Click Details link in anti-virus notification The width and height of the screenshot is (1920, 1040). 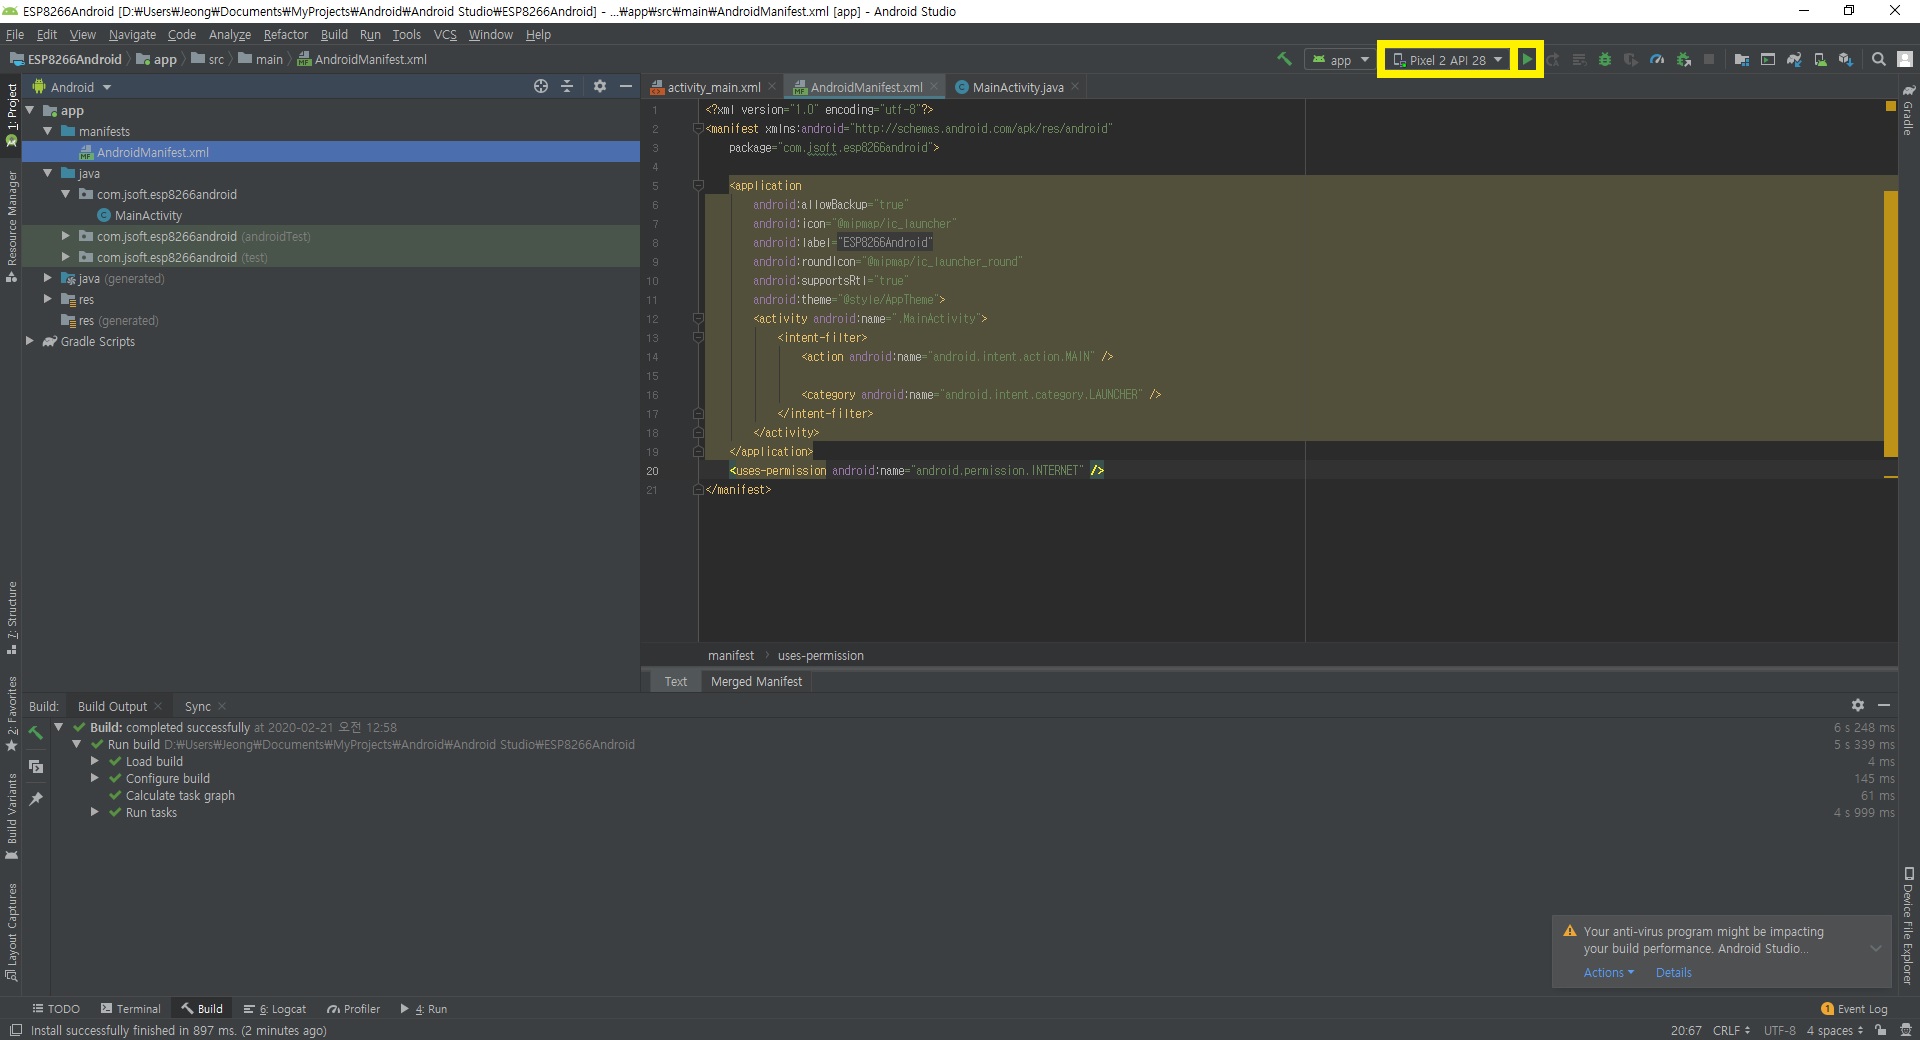[x=1673, y=972]
